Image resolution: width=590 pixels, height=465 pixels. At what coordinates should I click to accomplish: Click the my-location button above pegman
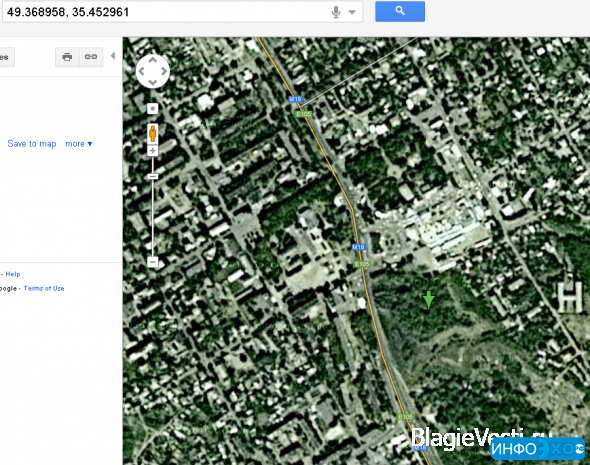pos(152,109)
